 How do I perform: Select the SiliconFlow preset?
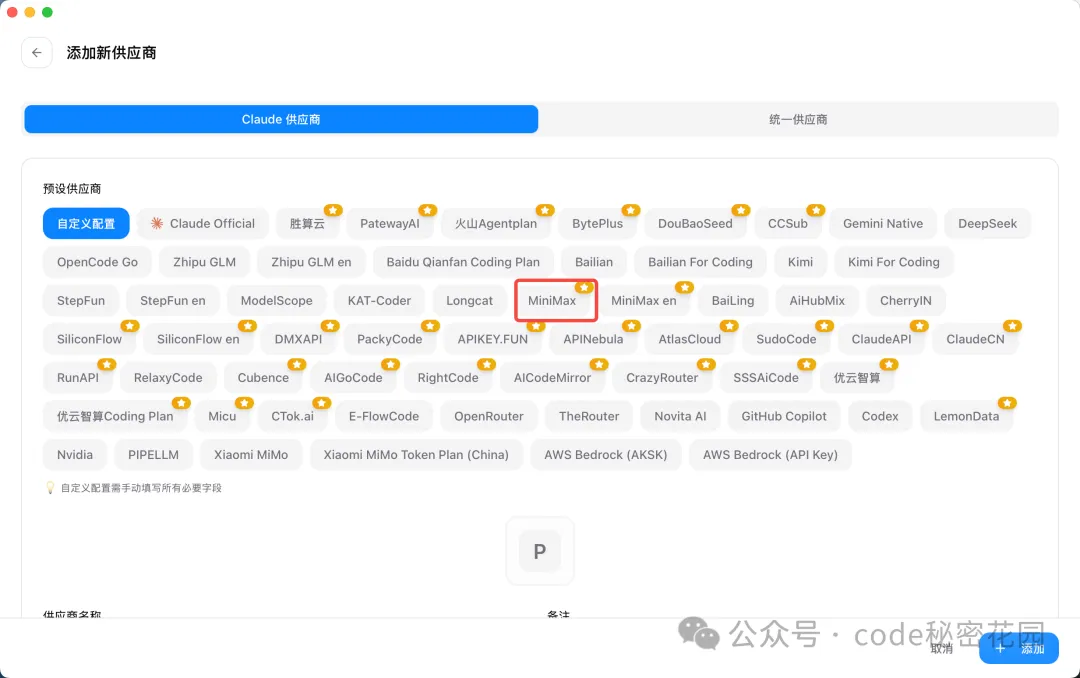pos(90,339)
